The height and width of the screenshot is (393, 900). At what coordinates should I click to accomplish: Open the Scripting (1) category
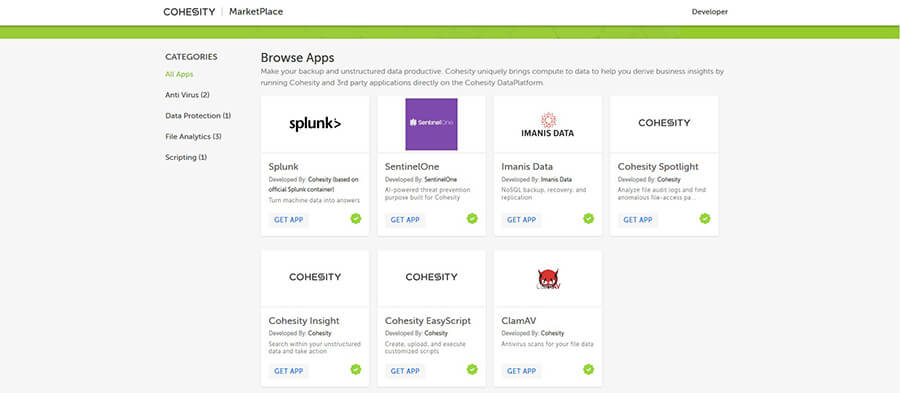pos(186,157)
